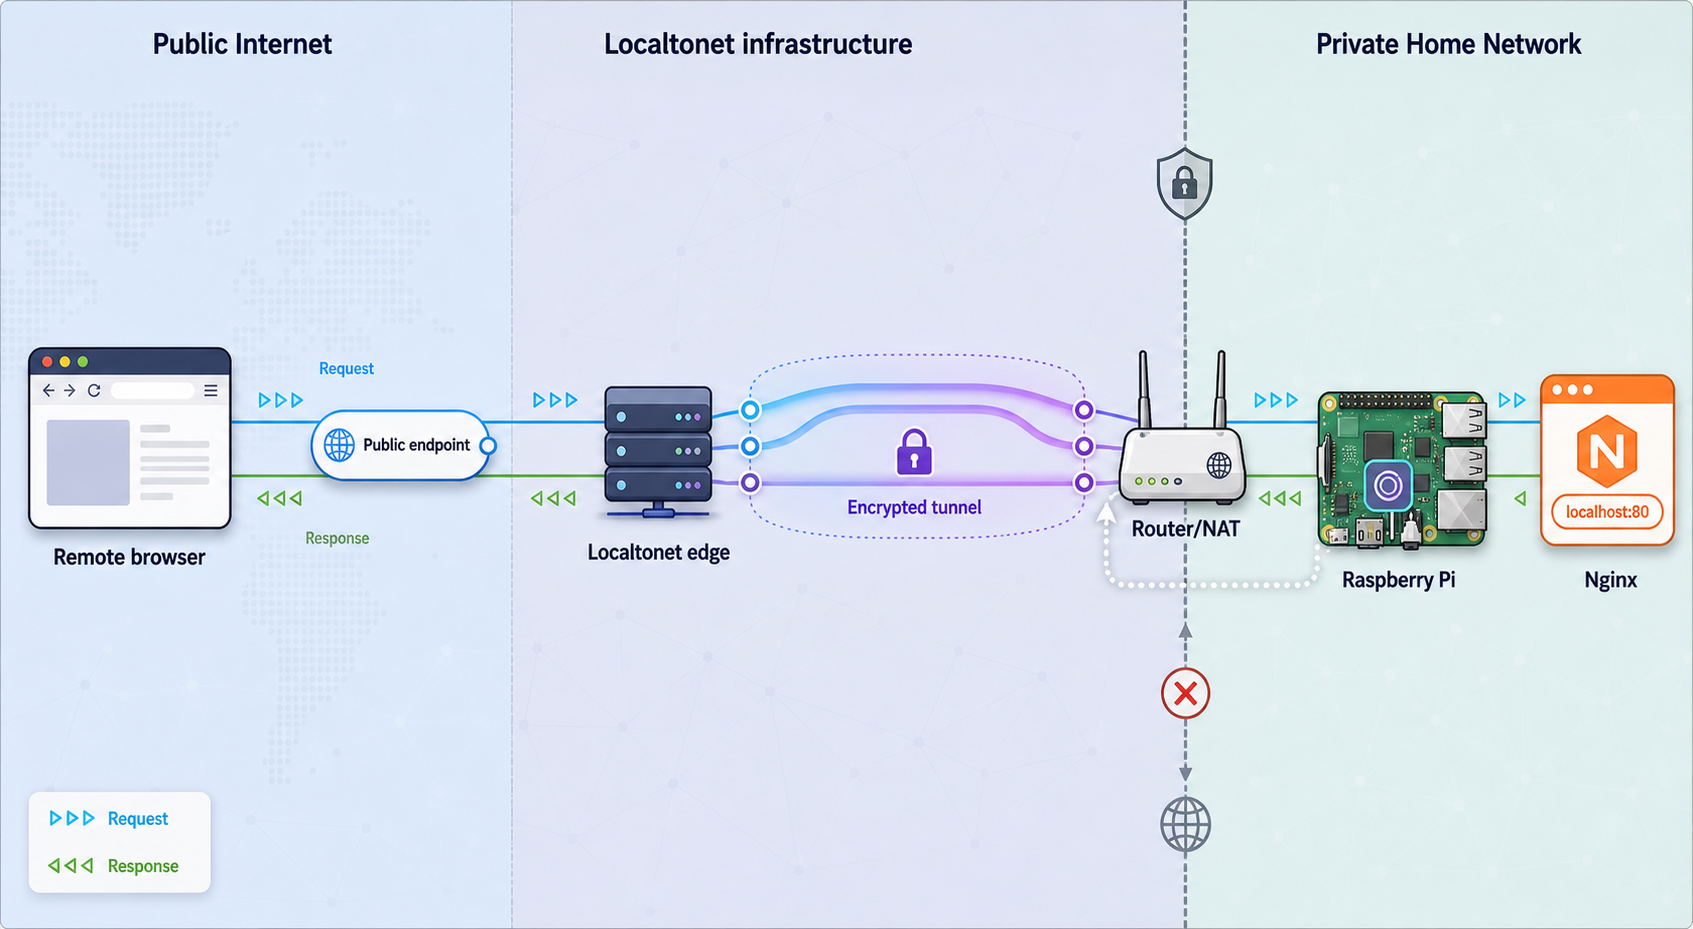
Task: Click the browser address bar
Action: click(x=152, y=390)
